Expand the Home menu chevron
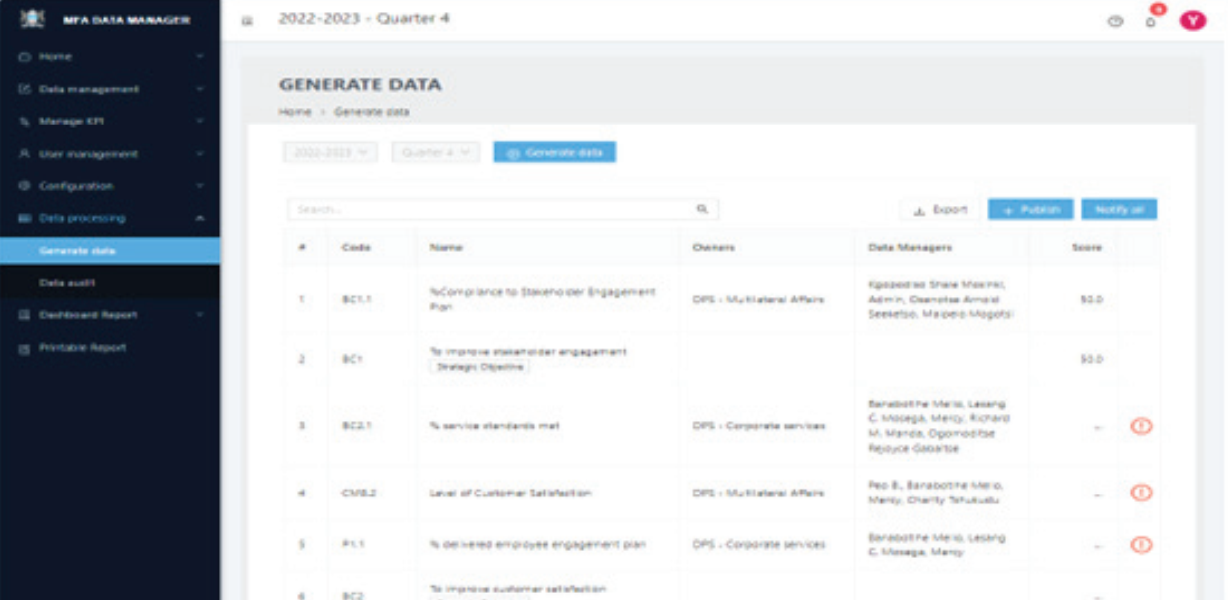 [x=200, y=57]
